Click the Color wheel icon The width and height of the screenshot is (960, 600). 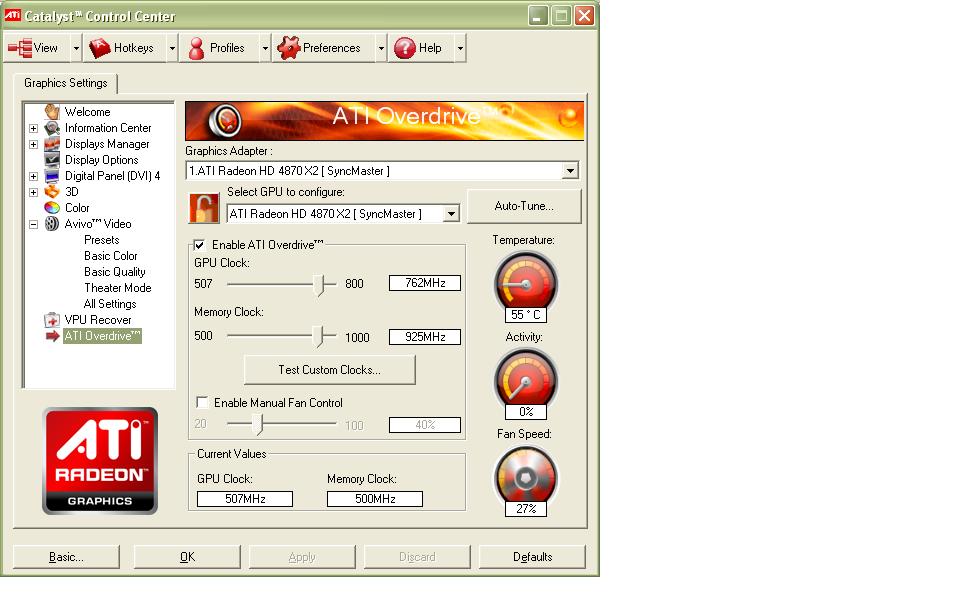[x=52, y=208]
